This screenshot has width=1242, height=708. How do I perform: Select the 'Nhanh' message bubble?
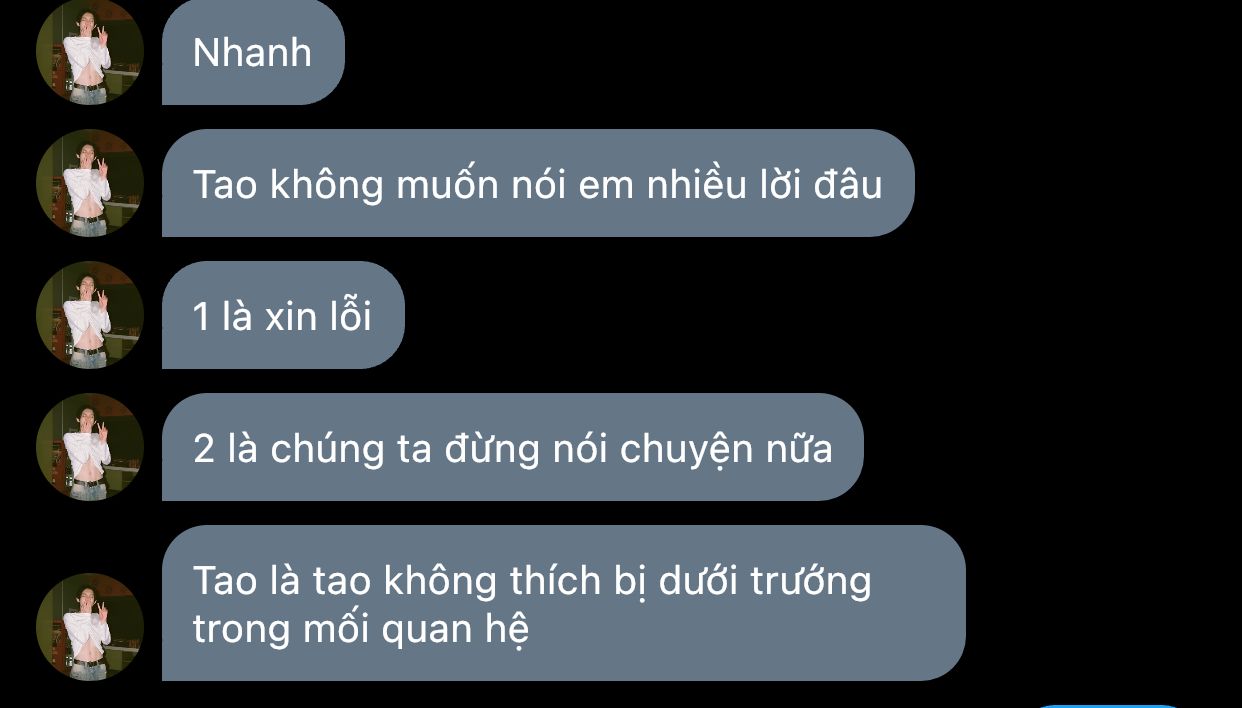coord(253,52)
